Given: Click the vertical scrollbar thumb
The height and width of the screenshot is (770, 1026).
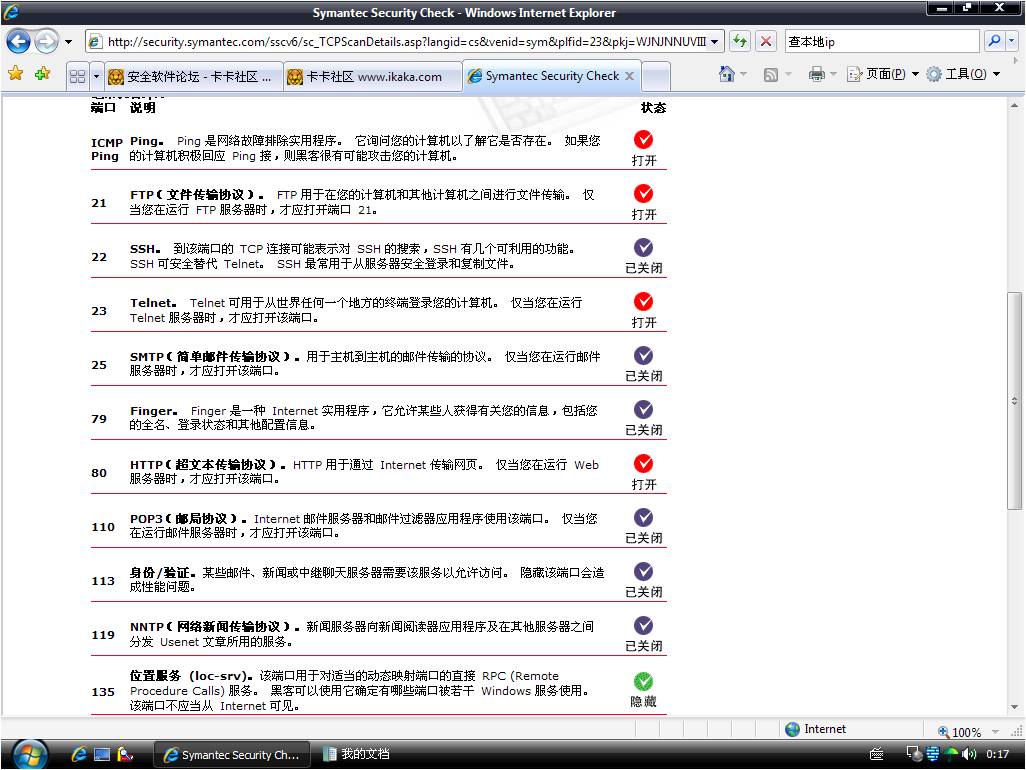Looking at the screenshot, I should coord(1014,400).
